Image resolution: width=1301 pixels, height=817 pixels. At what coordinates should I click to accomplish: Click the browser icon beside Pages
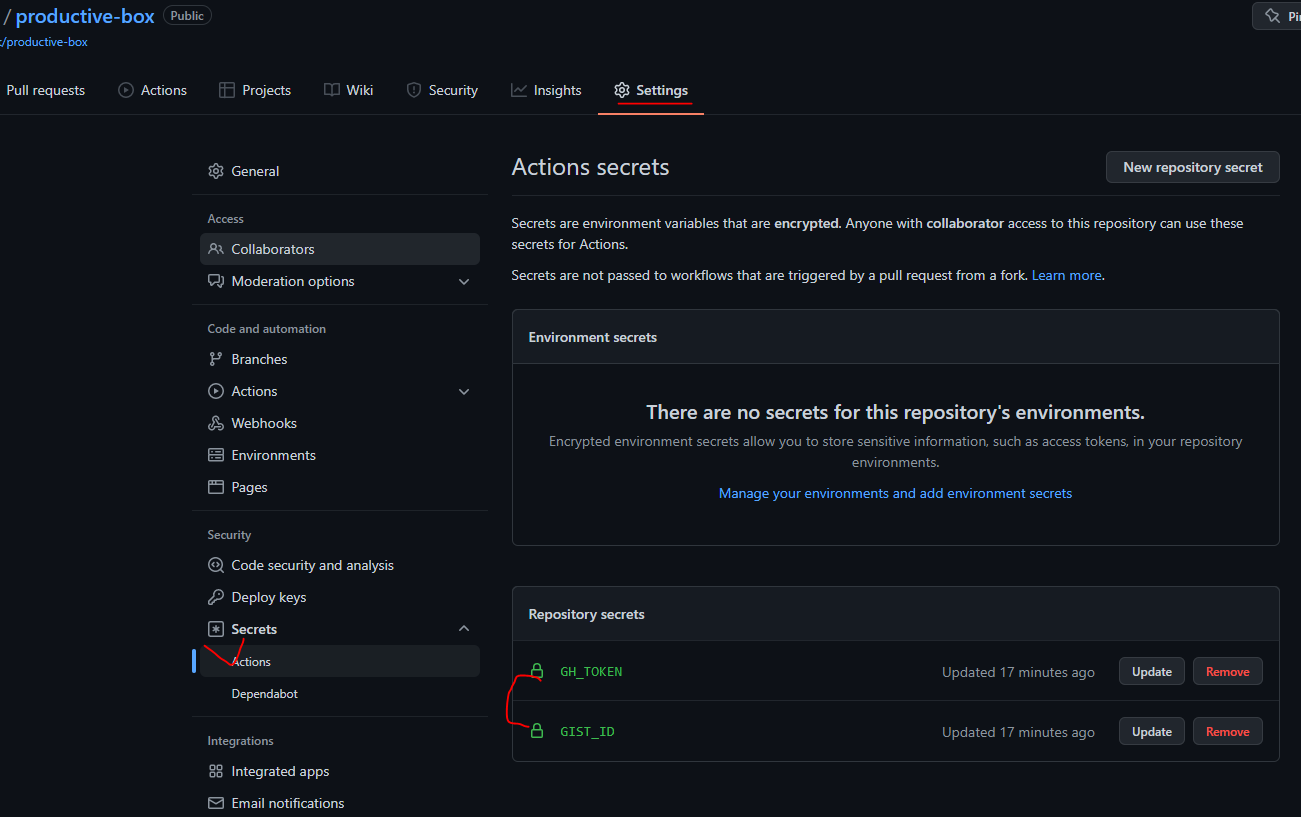pyautogui.click(x=216, y=487)
